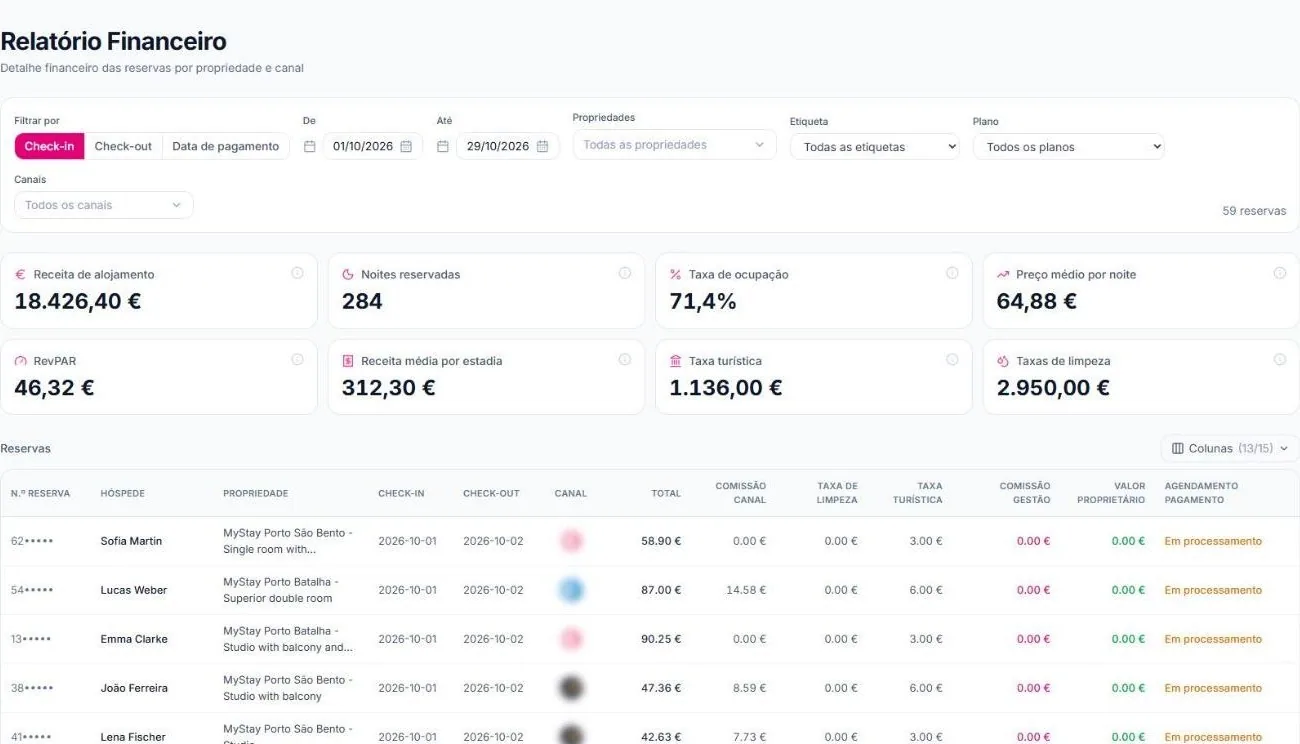Click guest name Sofia Martin
This screenshot has width=1300, height=744.
tap(131, 541)
